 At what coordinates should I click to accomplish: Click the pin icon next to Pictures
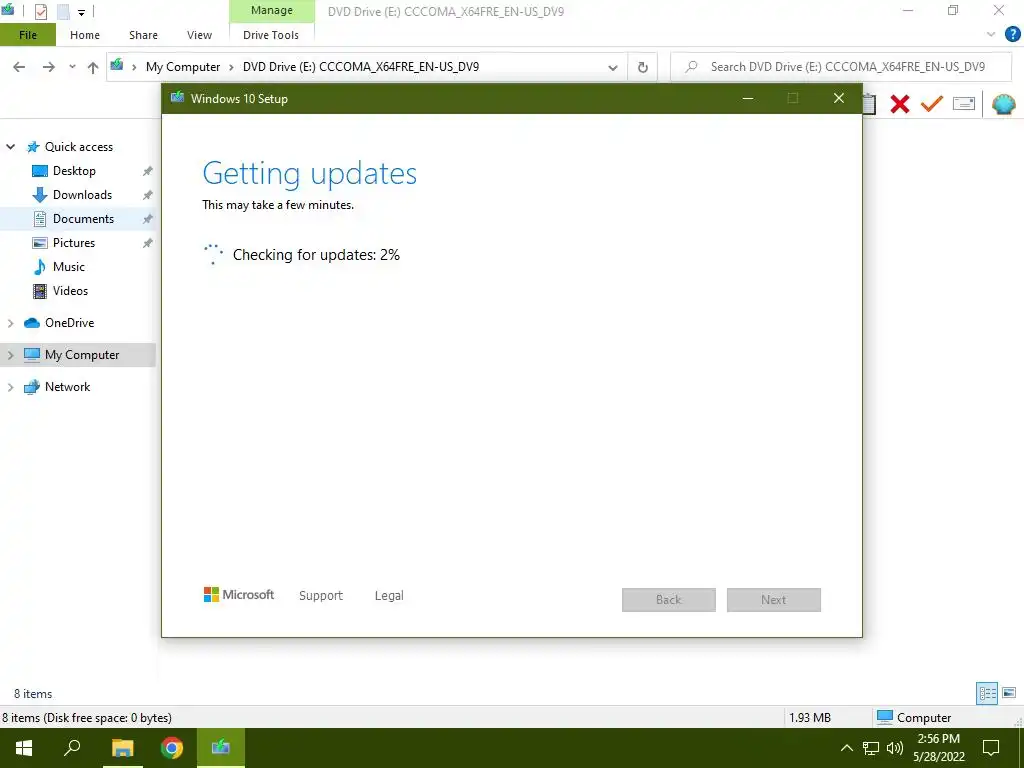point(148,243)
